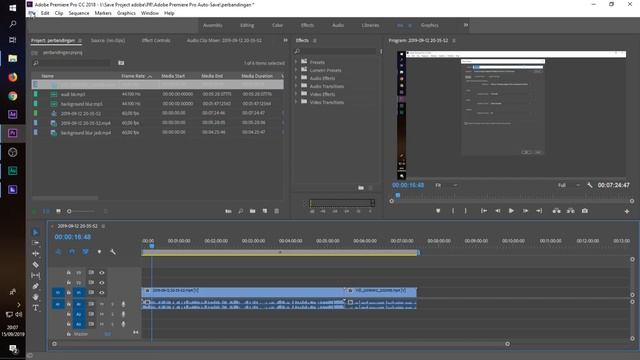This screenshot has width=640, height=360.
Task: Sort the project bin by Frame Rate column
Action: coord(133,76)
